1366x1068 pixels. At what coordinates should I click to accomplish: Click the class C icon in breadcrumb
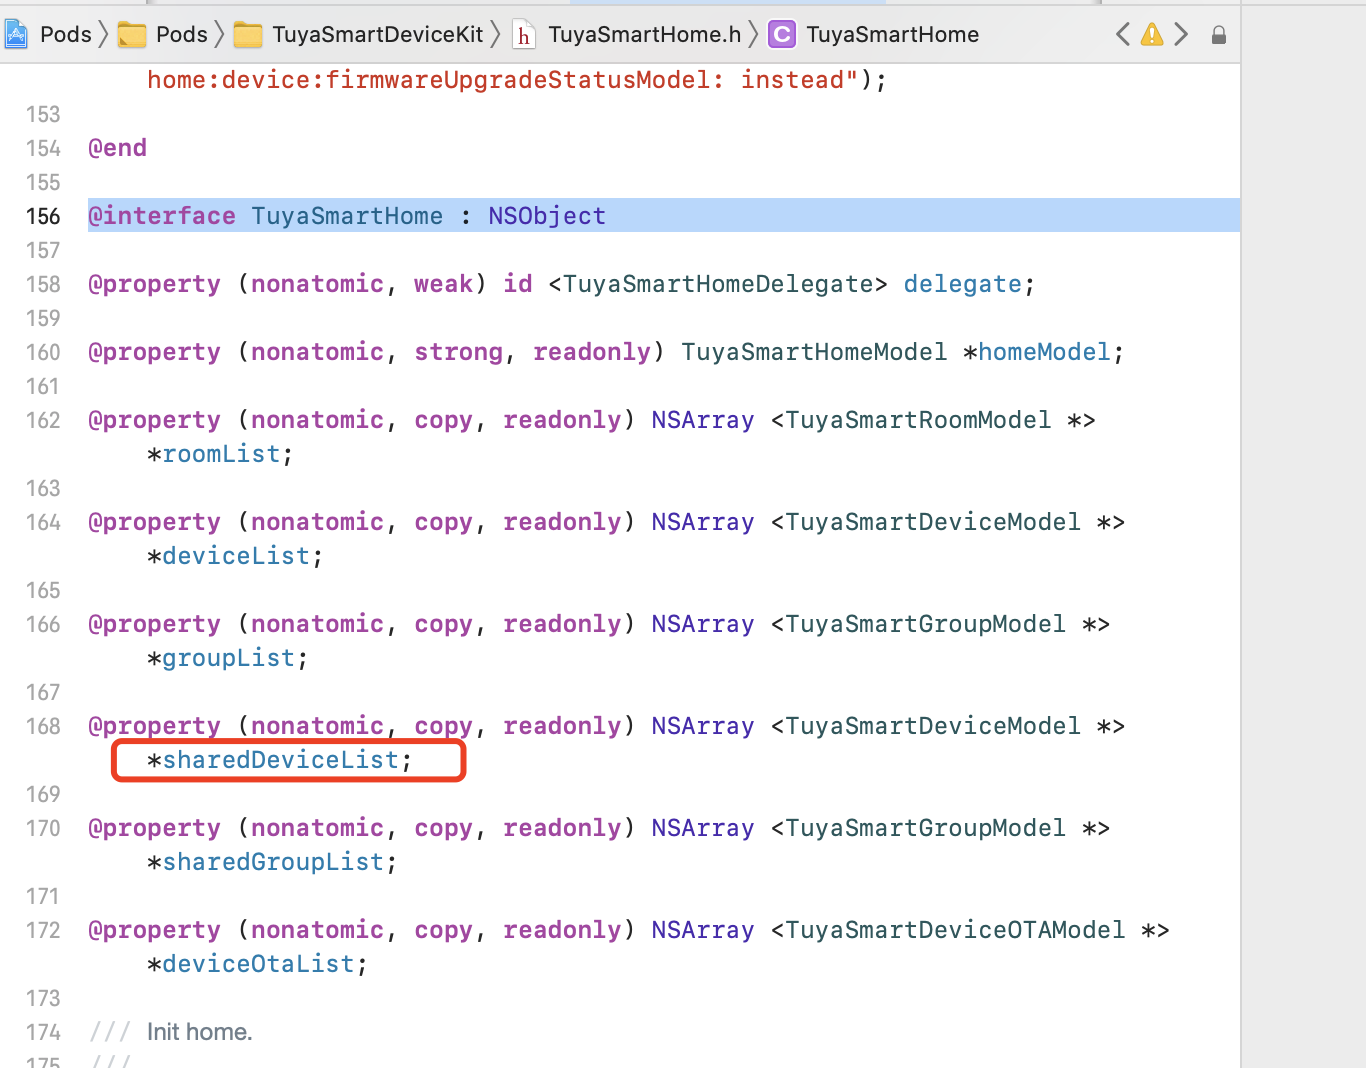(x=782, y=35)
